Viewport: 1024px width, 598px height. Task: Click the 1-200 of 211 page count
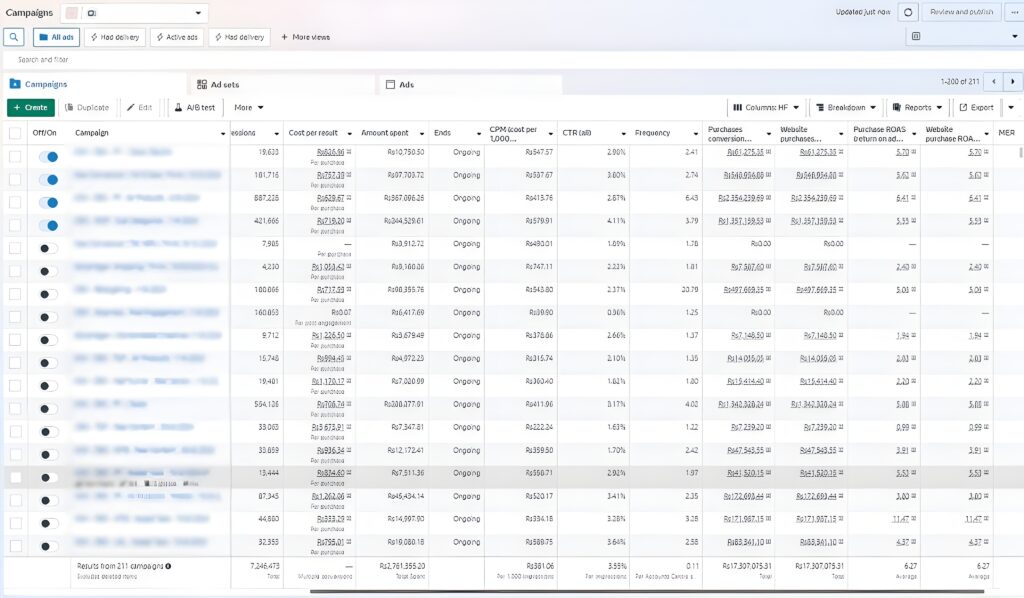(959, 82)
